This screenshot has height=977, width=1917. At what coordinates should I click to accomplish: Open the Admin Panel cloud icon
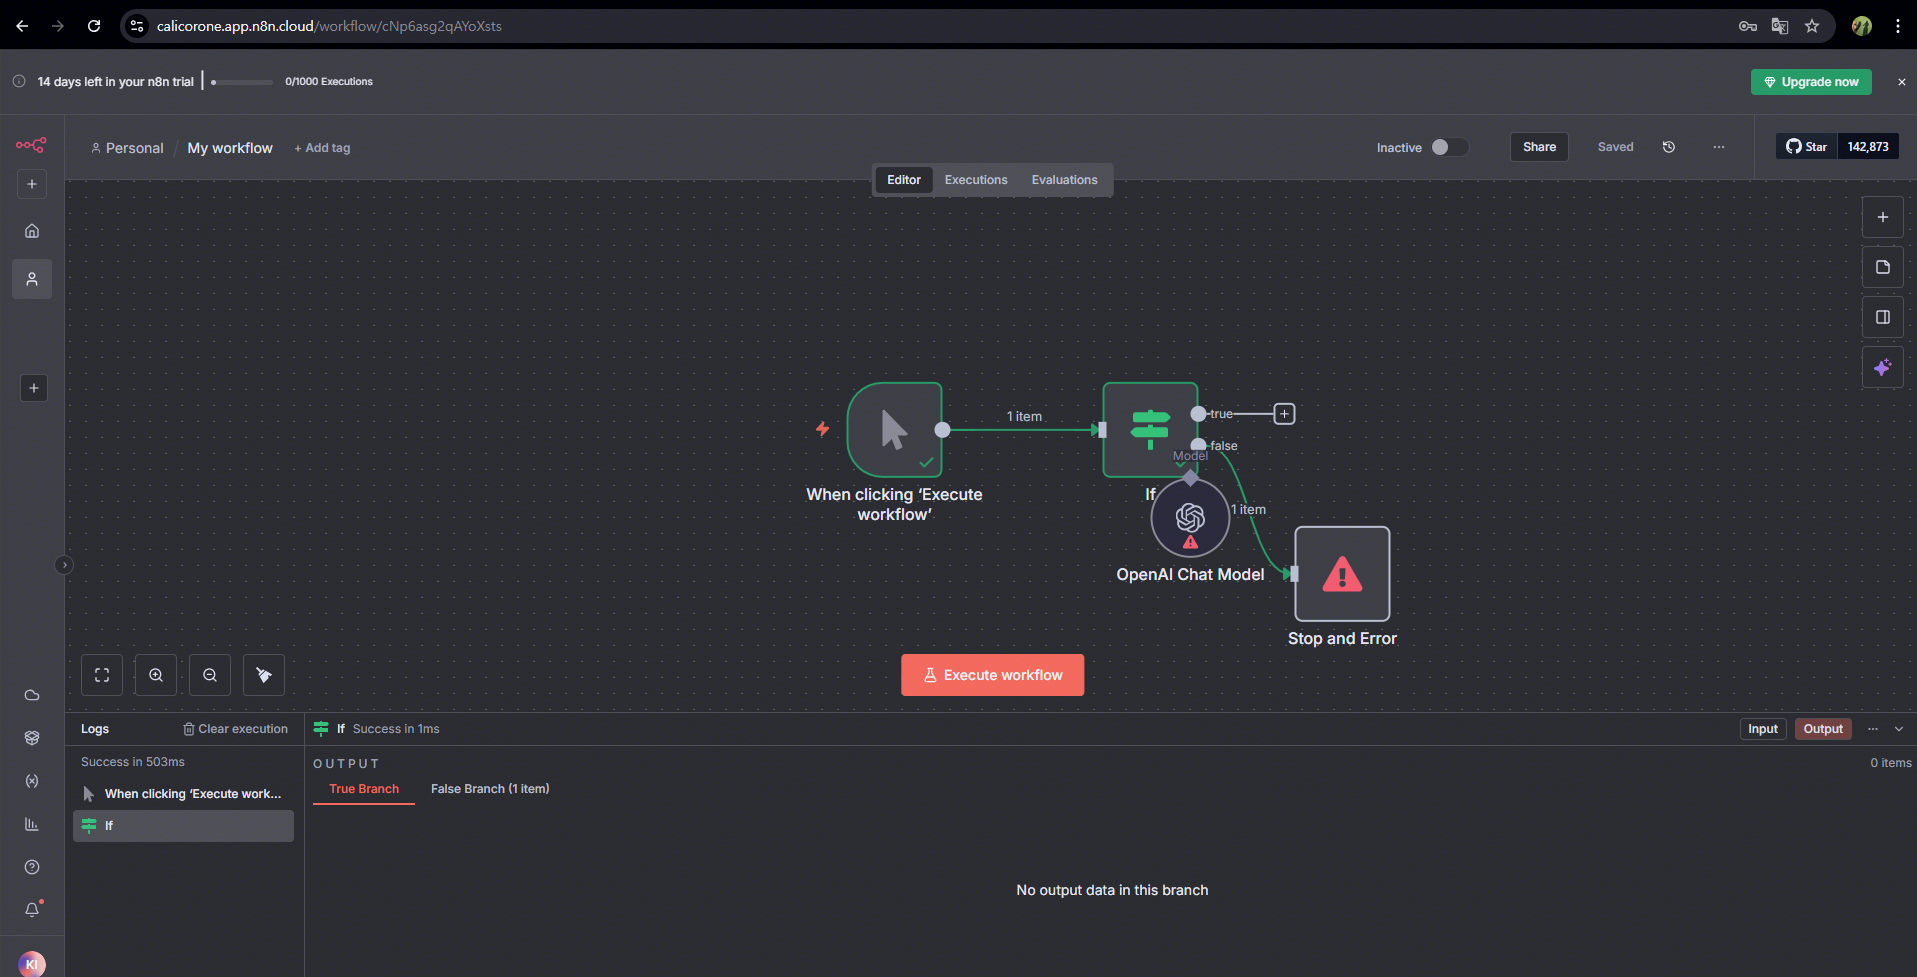click(x=32, y=695)
